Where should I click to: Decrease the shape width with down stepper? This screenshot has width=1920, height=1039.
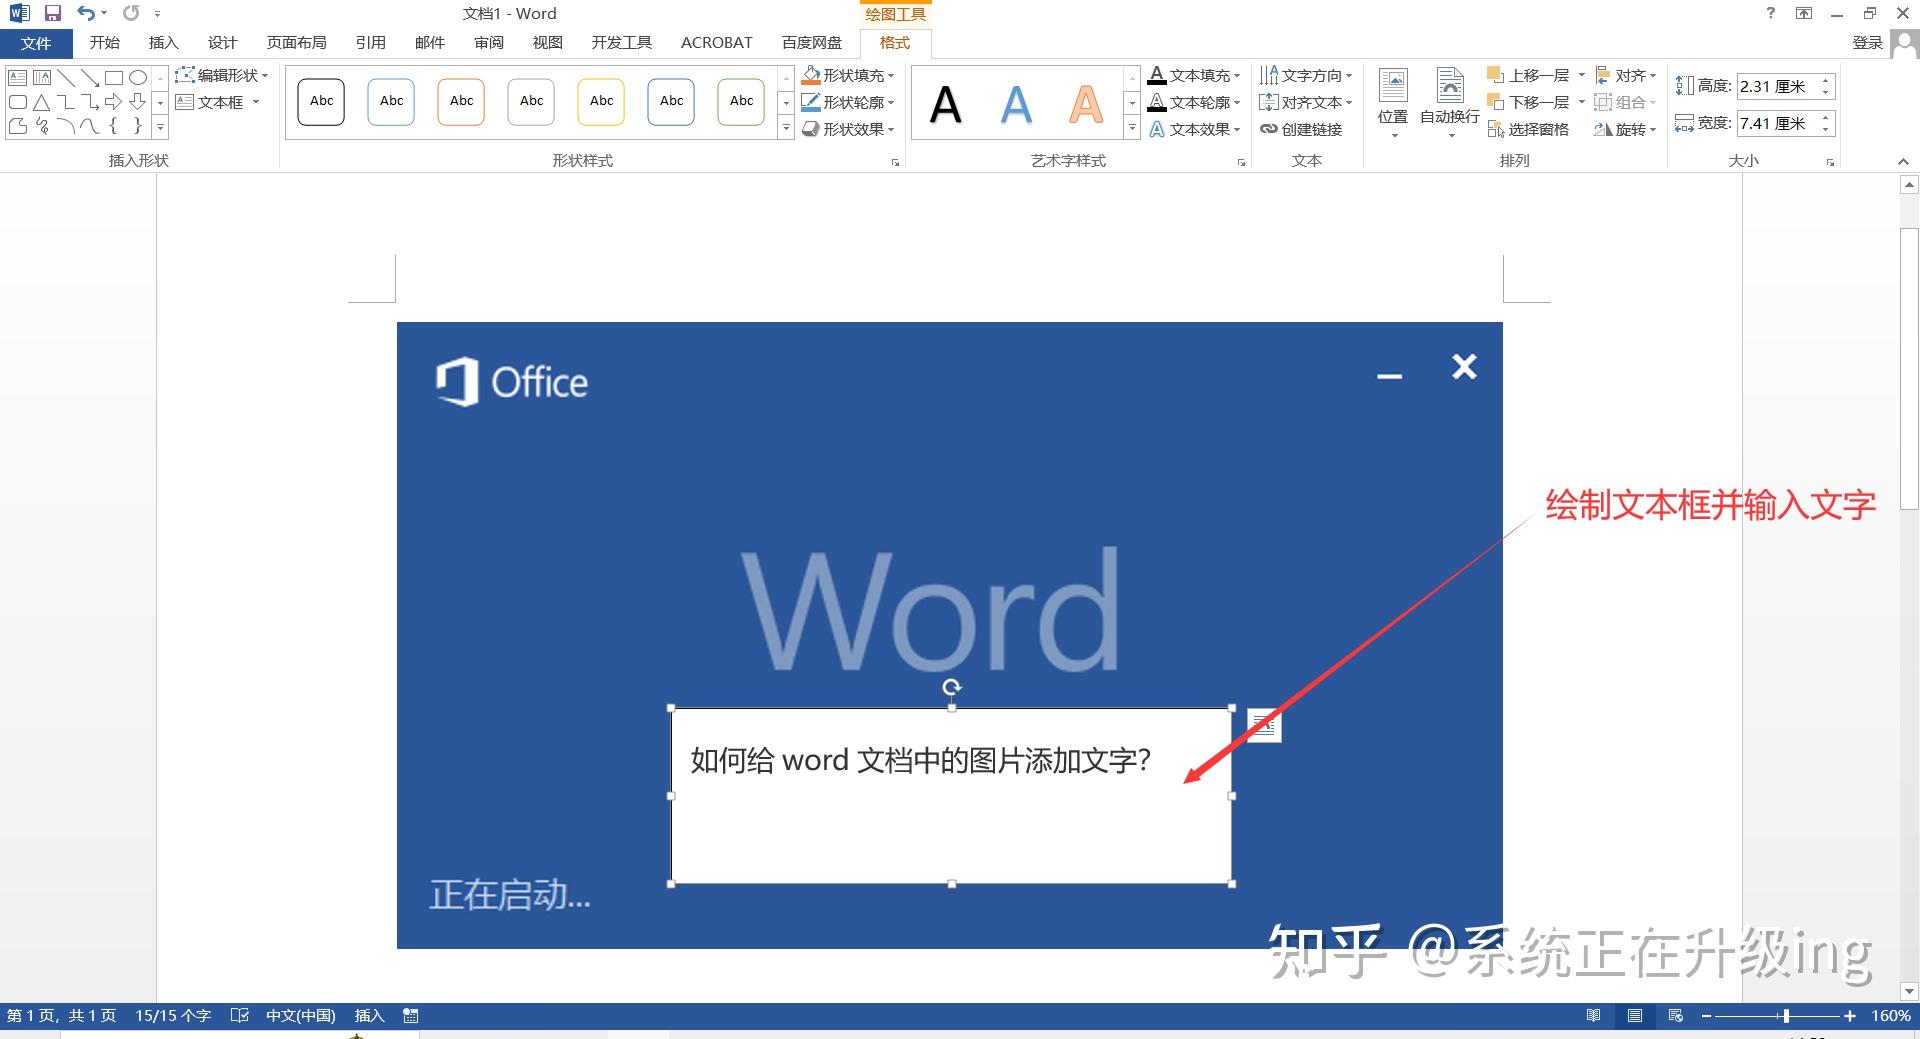tap(1826, 130)
